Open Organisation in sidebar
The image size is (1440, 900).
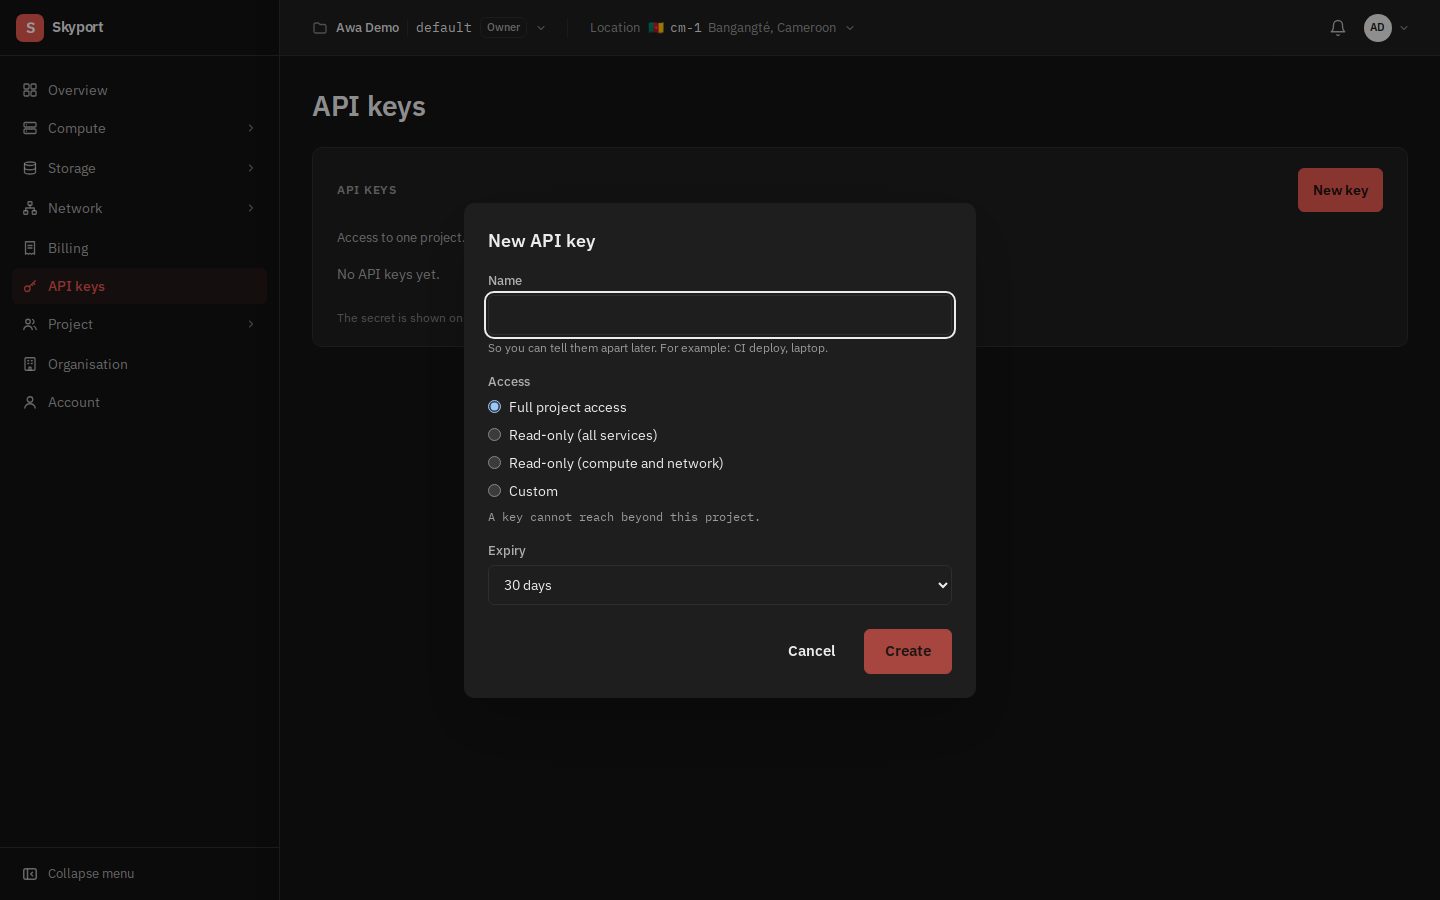point(140,364)
